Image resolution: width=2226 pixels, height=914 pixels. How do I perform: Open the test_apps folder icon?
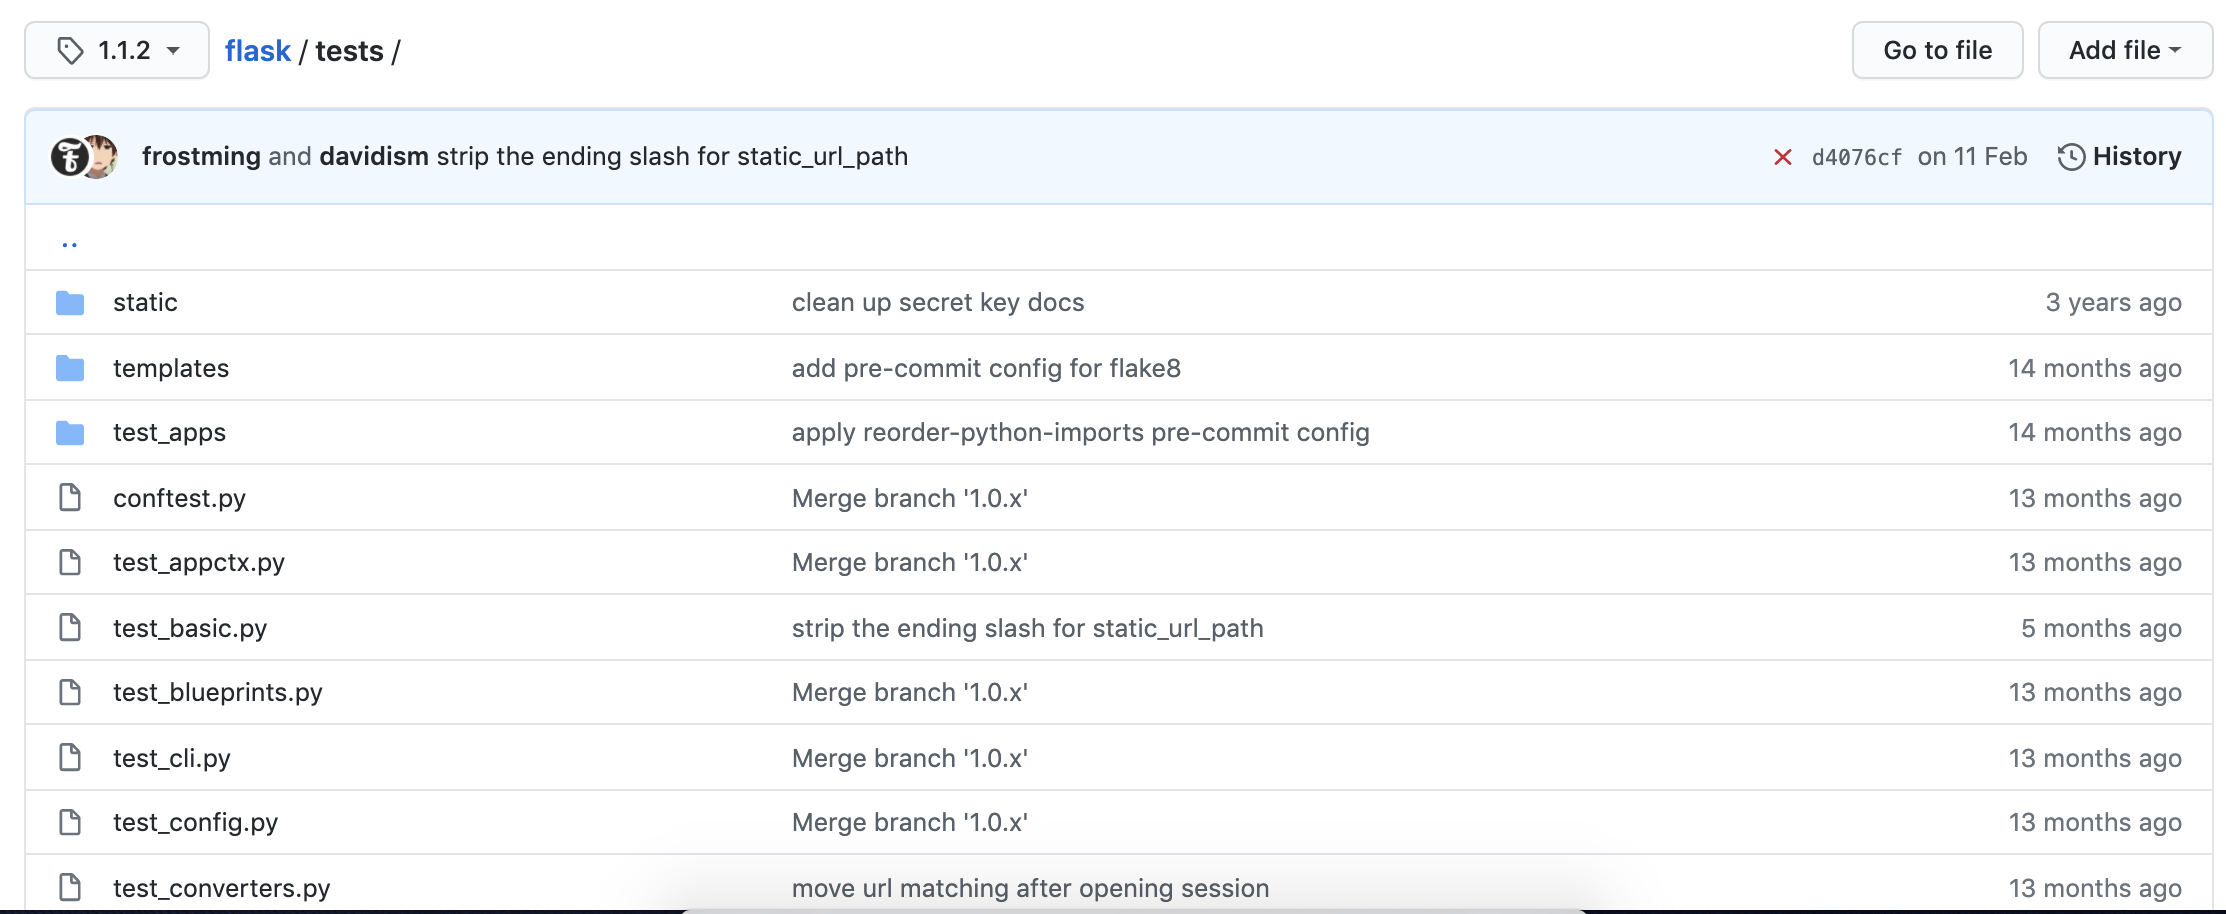point(69,432)
